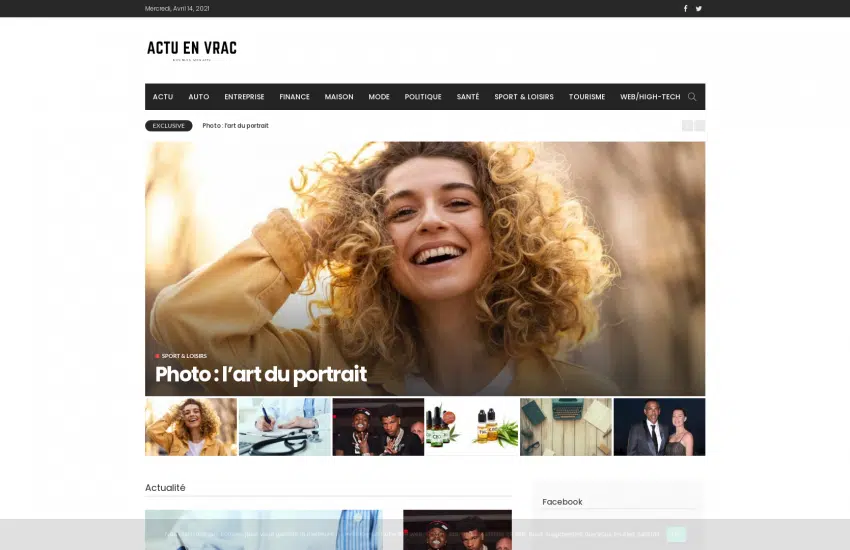Open the SANTÉ category

(x=468, y=97)
